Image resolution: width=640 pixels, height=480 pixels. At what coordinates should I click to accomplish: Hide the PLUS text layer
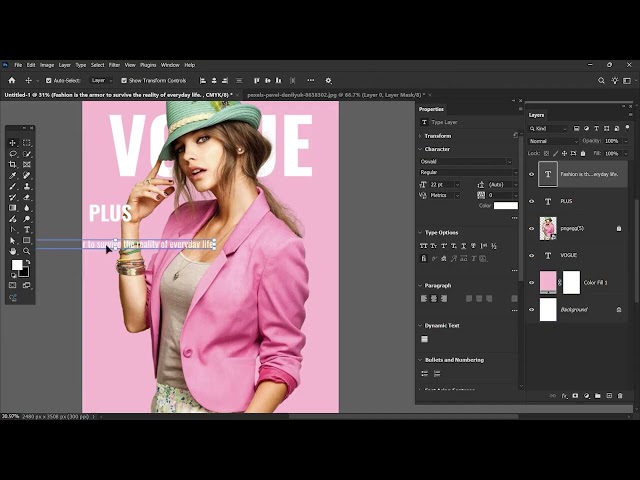tap(531, 201)
